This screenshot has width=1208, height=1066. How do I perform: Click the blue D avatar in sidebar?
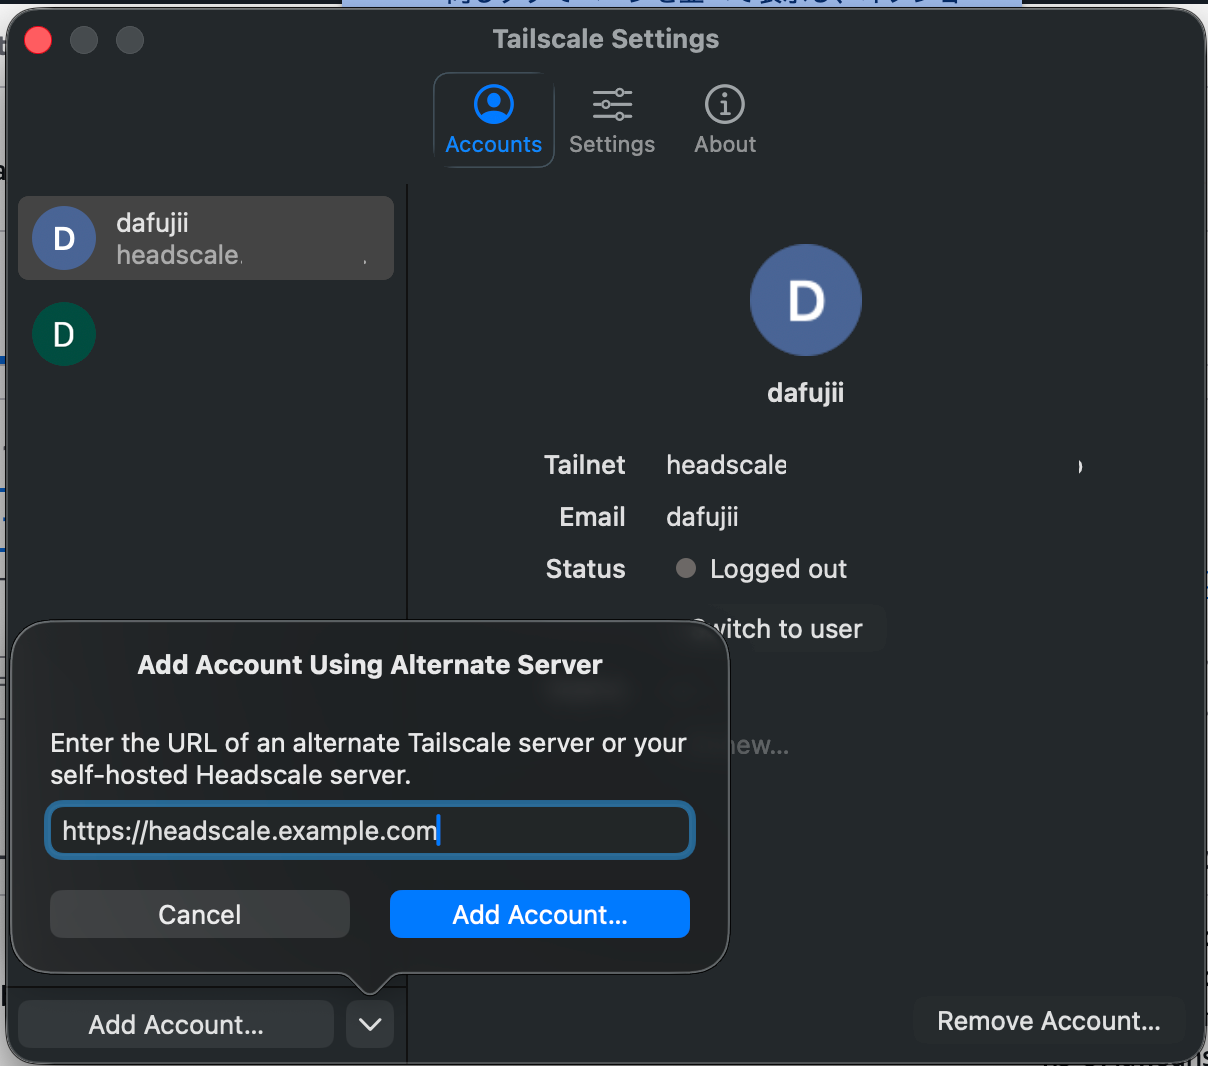tap(64, 238)
